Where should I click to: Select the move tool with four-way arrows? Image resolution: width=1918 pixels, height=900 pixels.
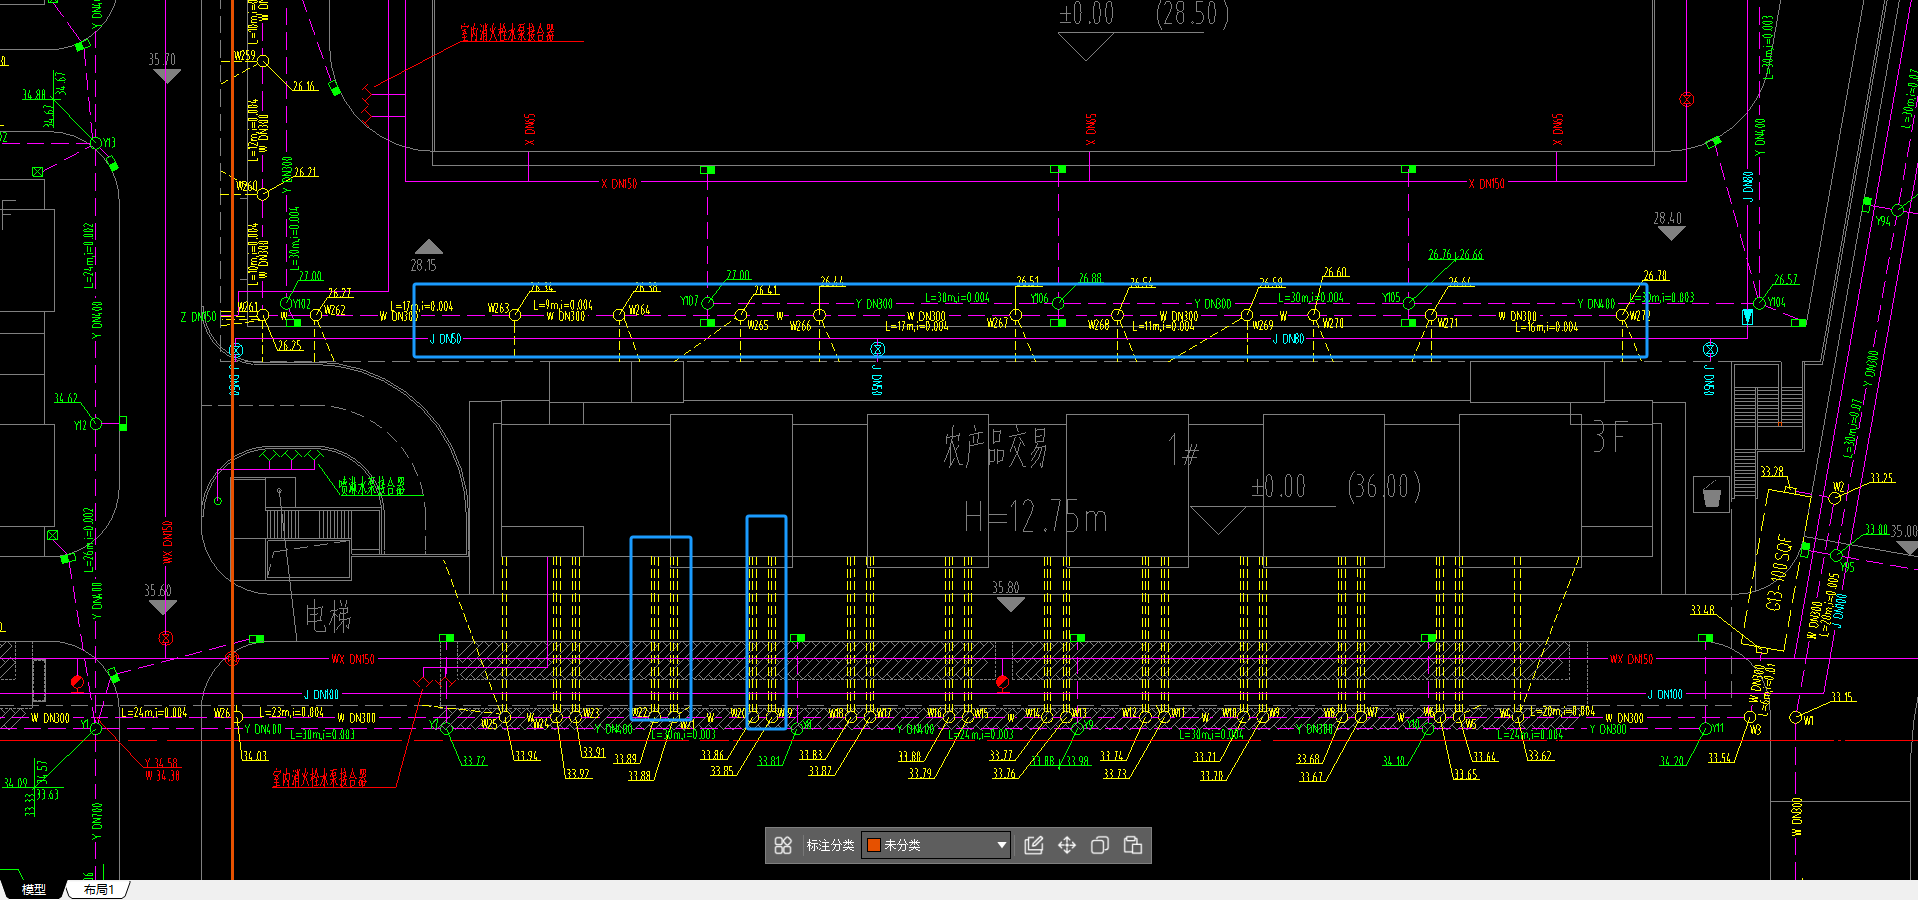tap(1067, 845)
